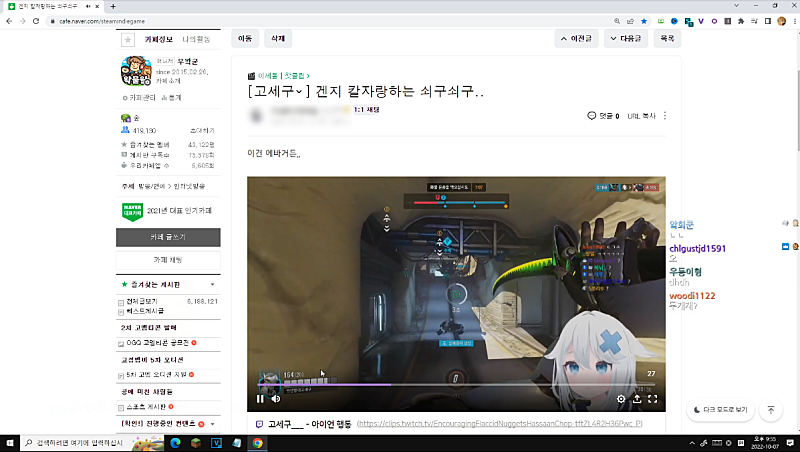The image size is (800, 452).
Task: Open a new browser tab with plus
Action: click(x=113, y=6)
